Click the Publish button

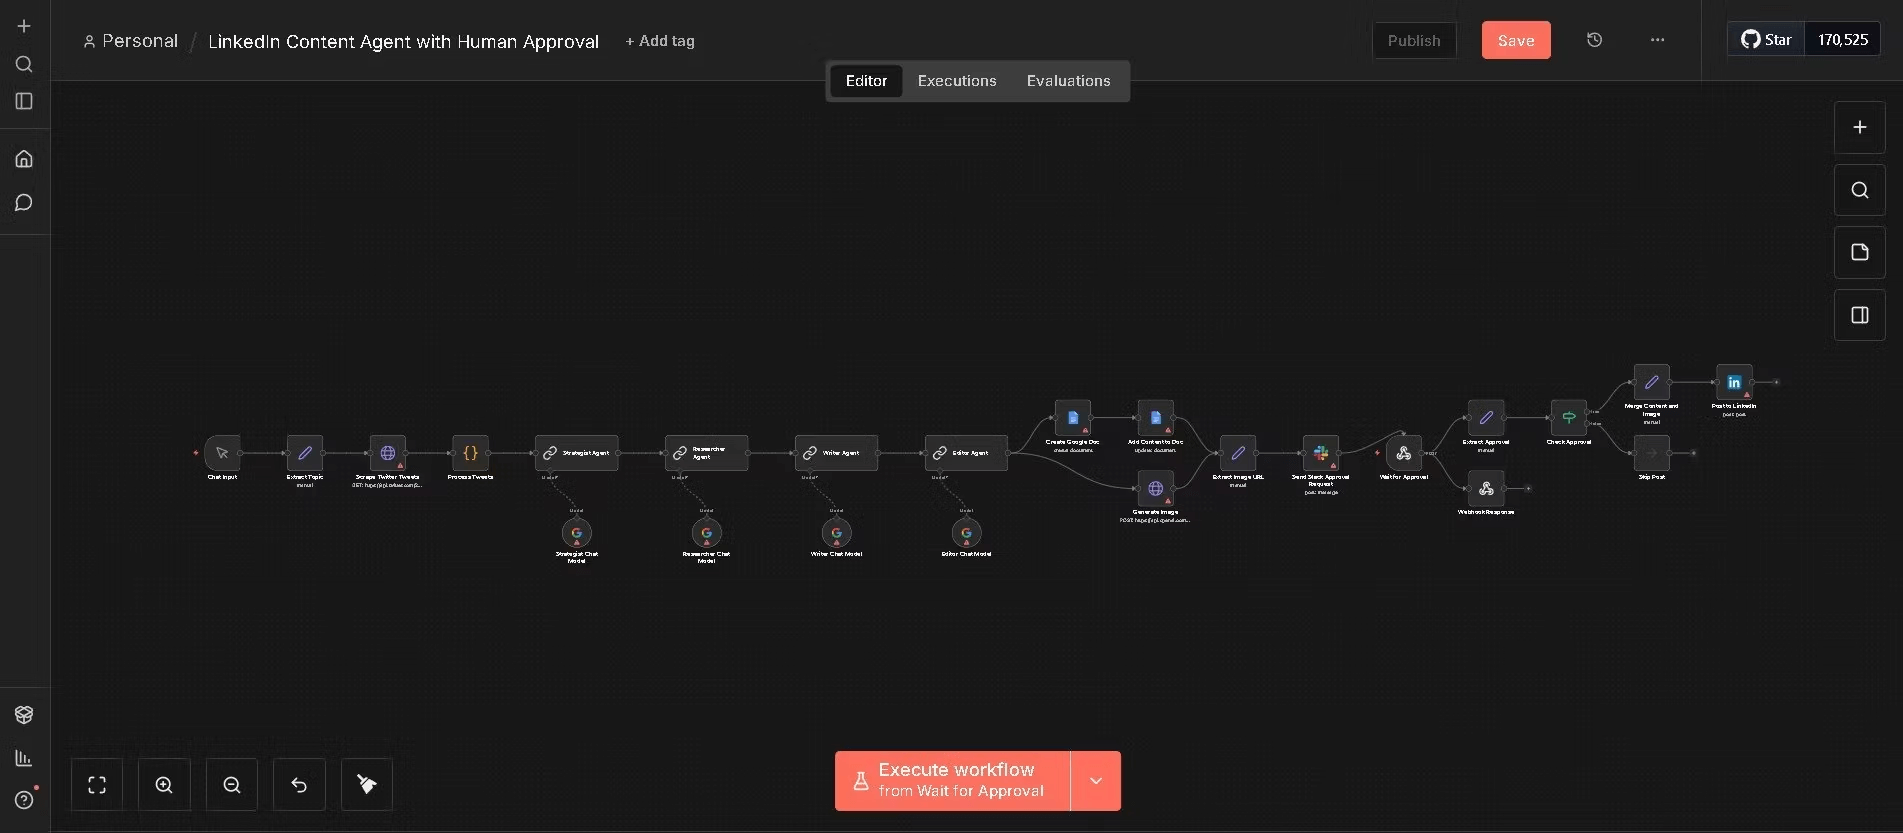click(x=1414, y=40)
